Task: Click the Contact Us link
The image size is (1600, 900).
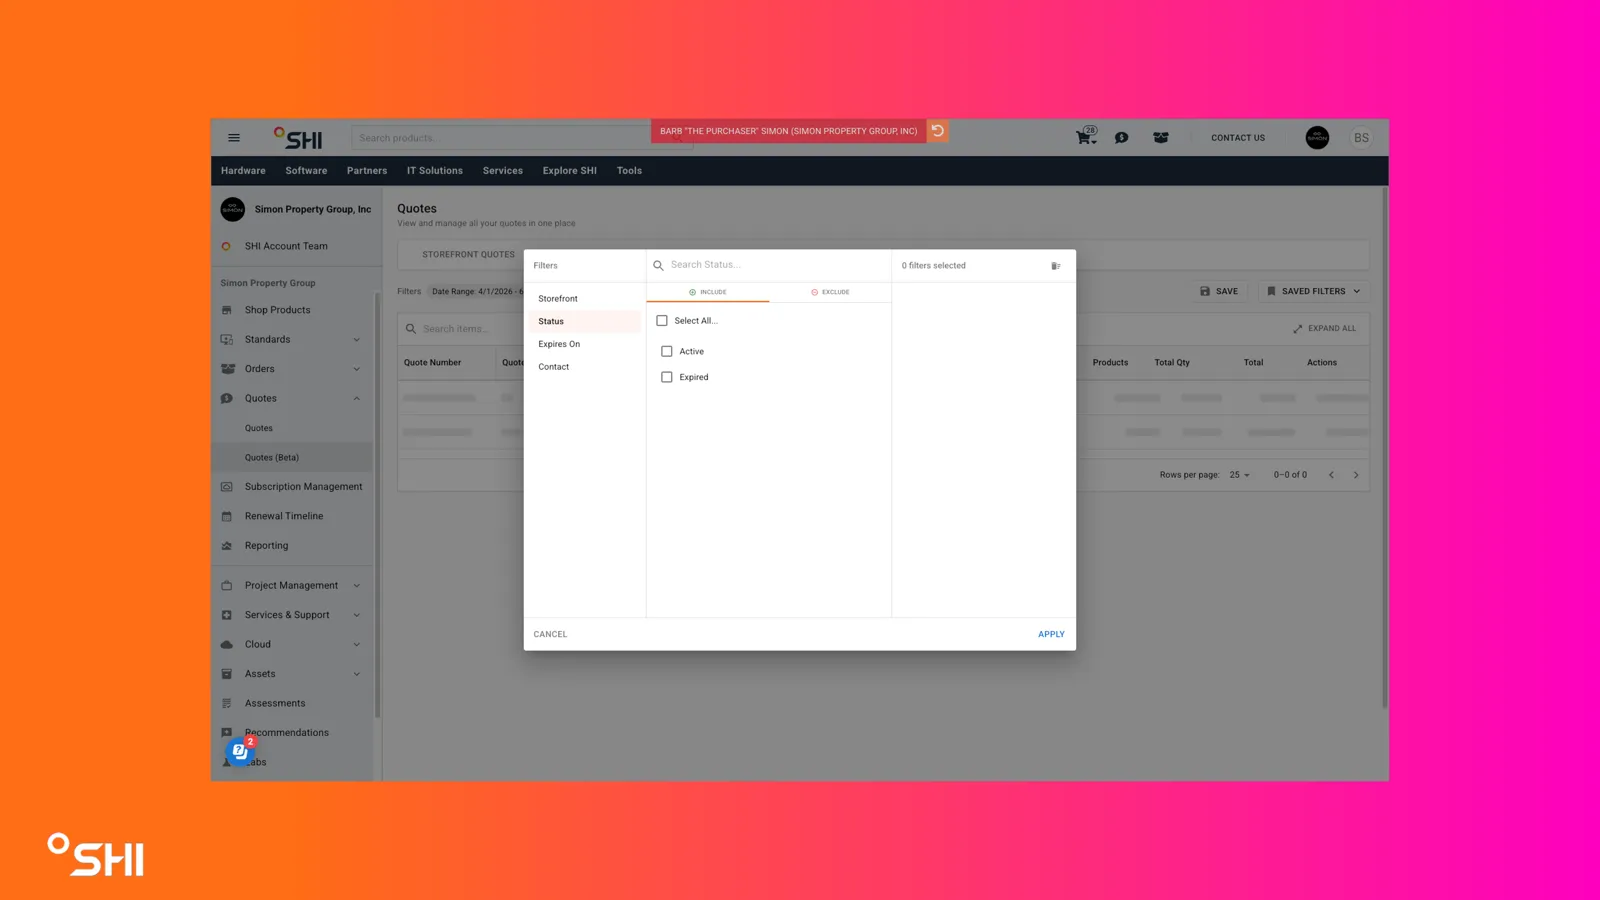Action: [1238, 138]
